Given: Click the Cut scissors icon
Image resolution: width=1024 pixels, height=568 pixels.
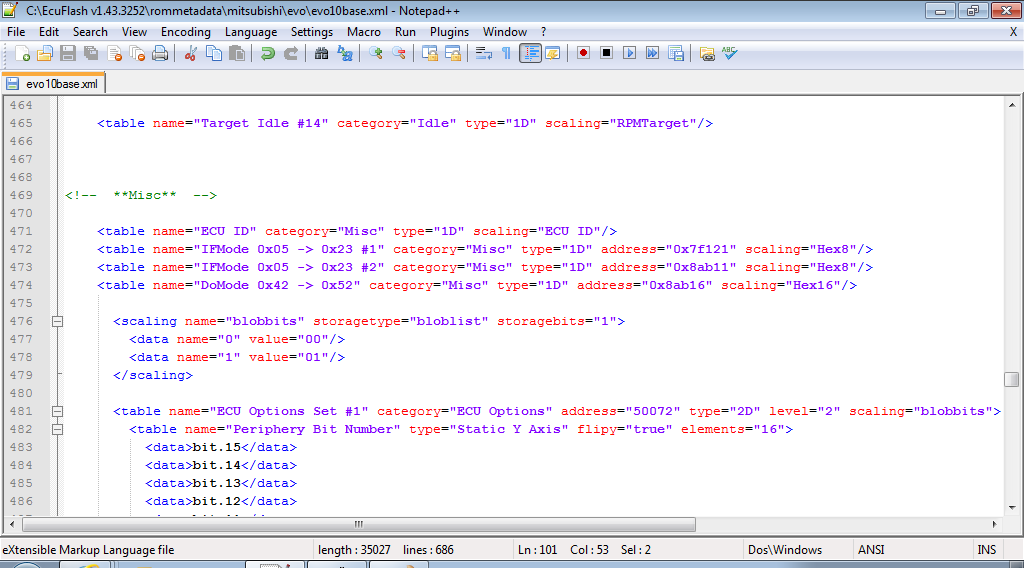Looking at the screenshot, I should pos(190,53).
